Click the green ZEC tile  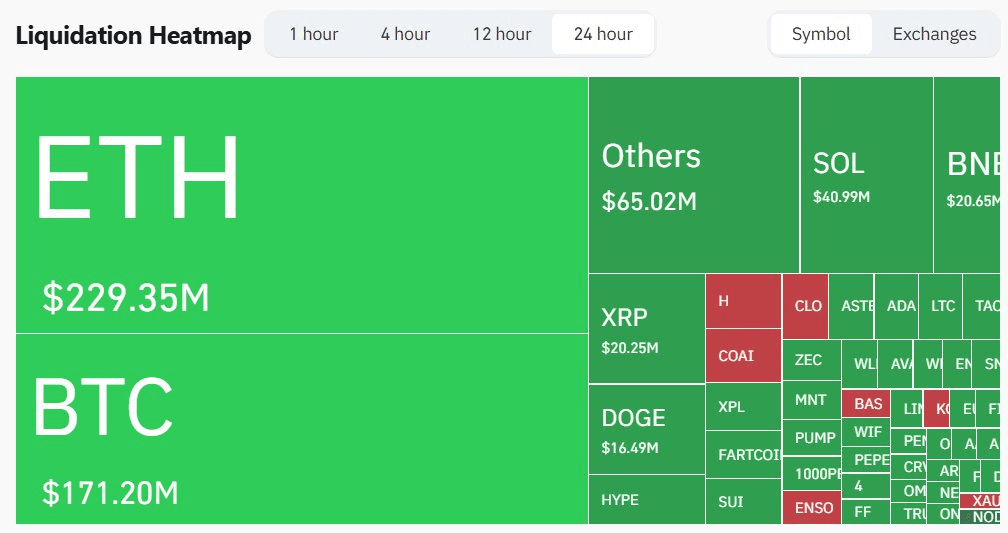[810, 360]
